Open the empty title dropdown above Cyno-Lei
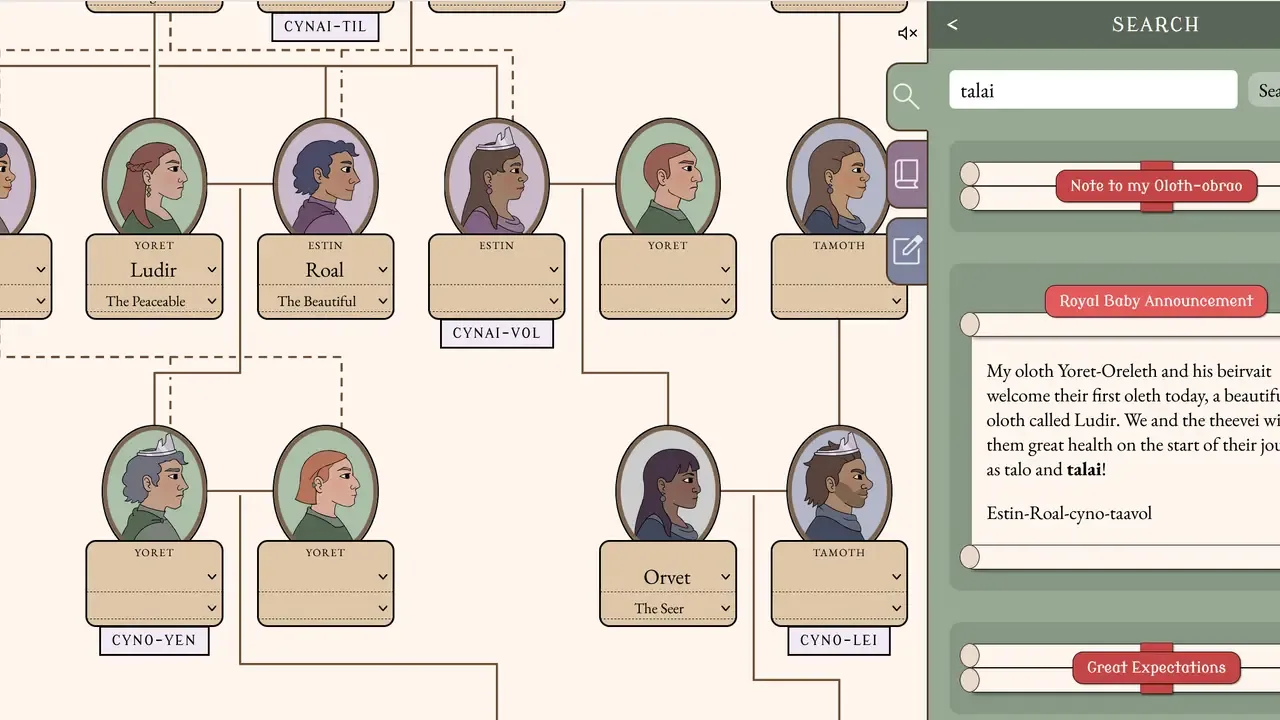 pos(838,608)
